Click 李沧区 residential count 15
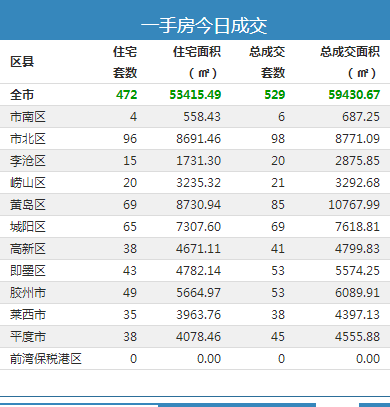 tap(130, 161)
